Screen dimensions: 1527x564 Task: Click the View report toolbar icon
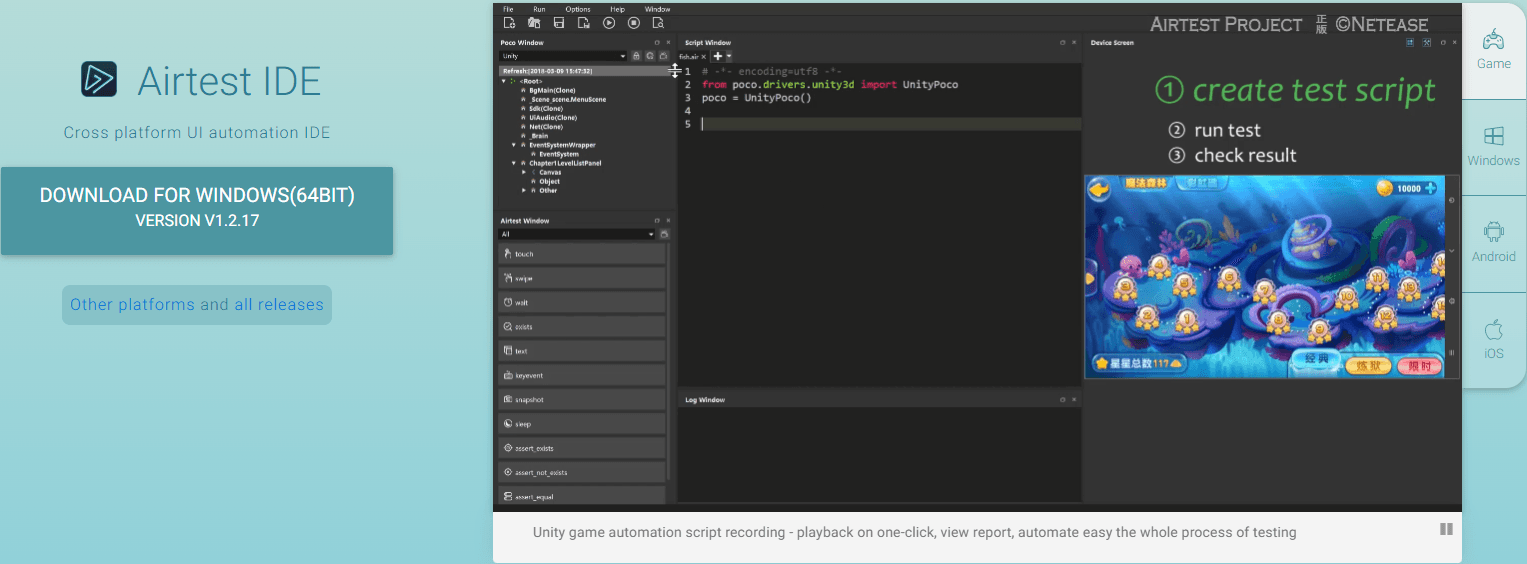(x=660, y=23)
